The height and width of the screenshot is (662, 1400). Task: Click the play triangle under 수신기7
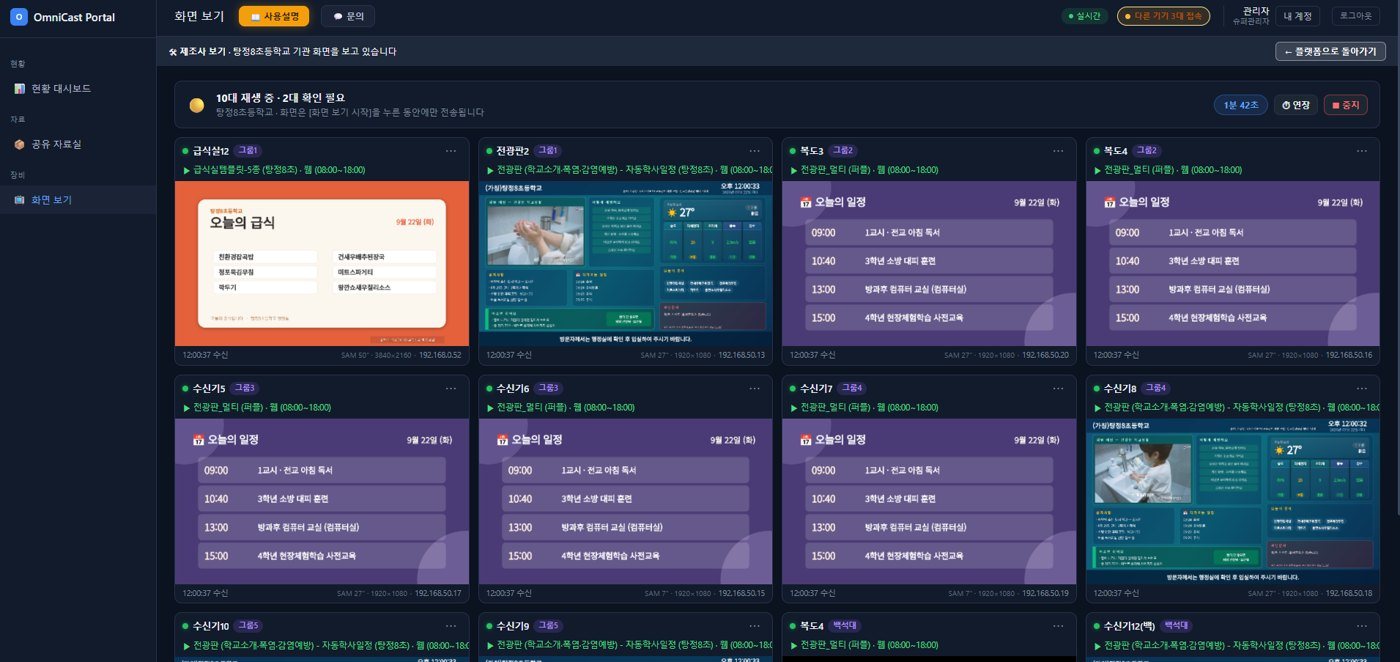click(x=793, y=407)
